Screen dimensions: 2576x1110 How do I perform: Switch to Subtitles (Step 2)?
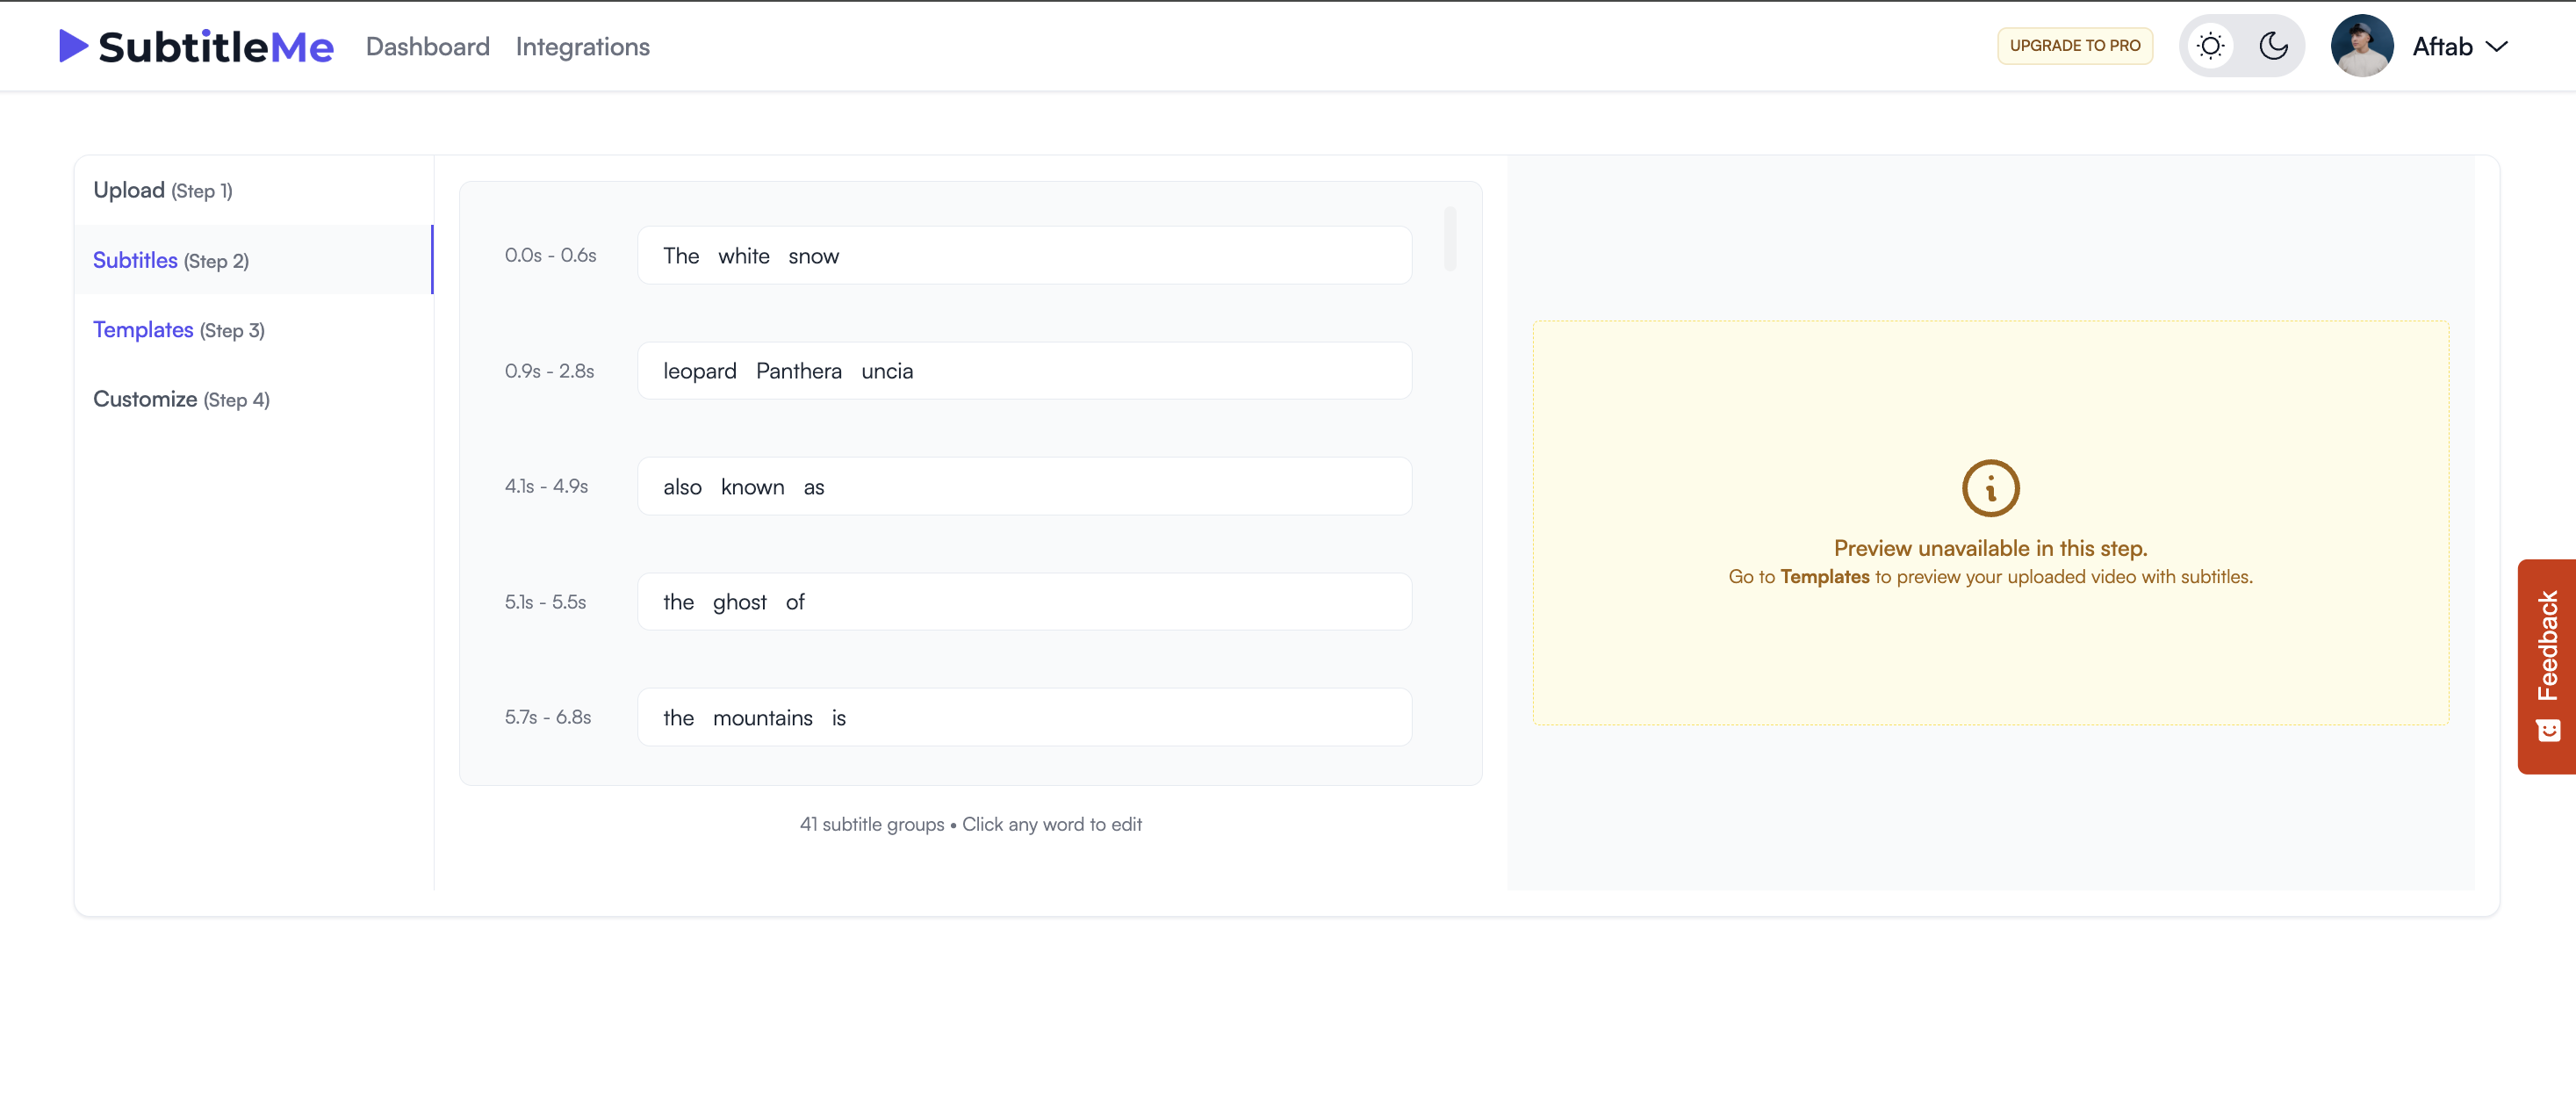(170, 260)
